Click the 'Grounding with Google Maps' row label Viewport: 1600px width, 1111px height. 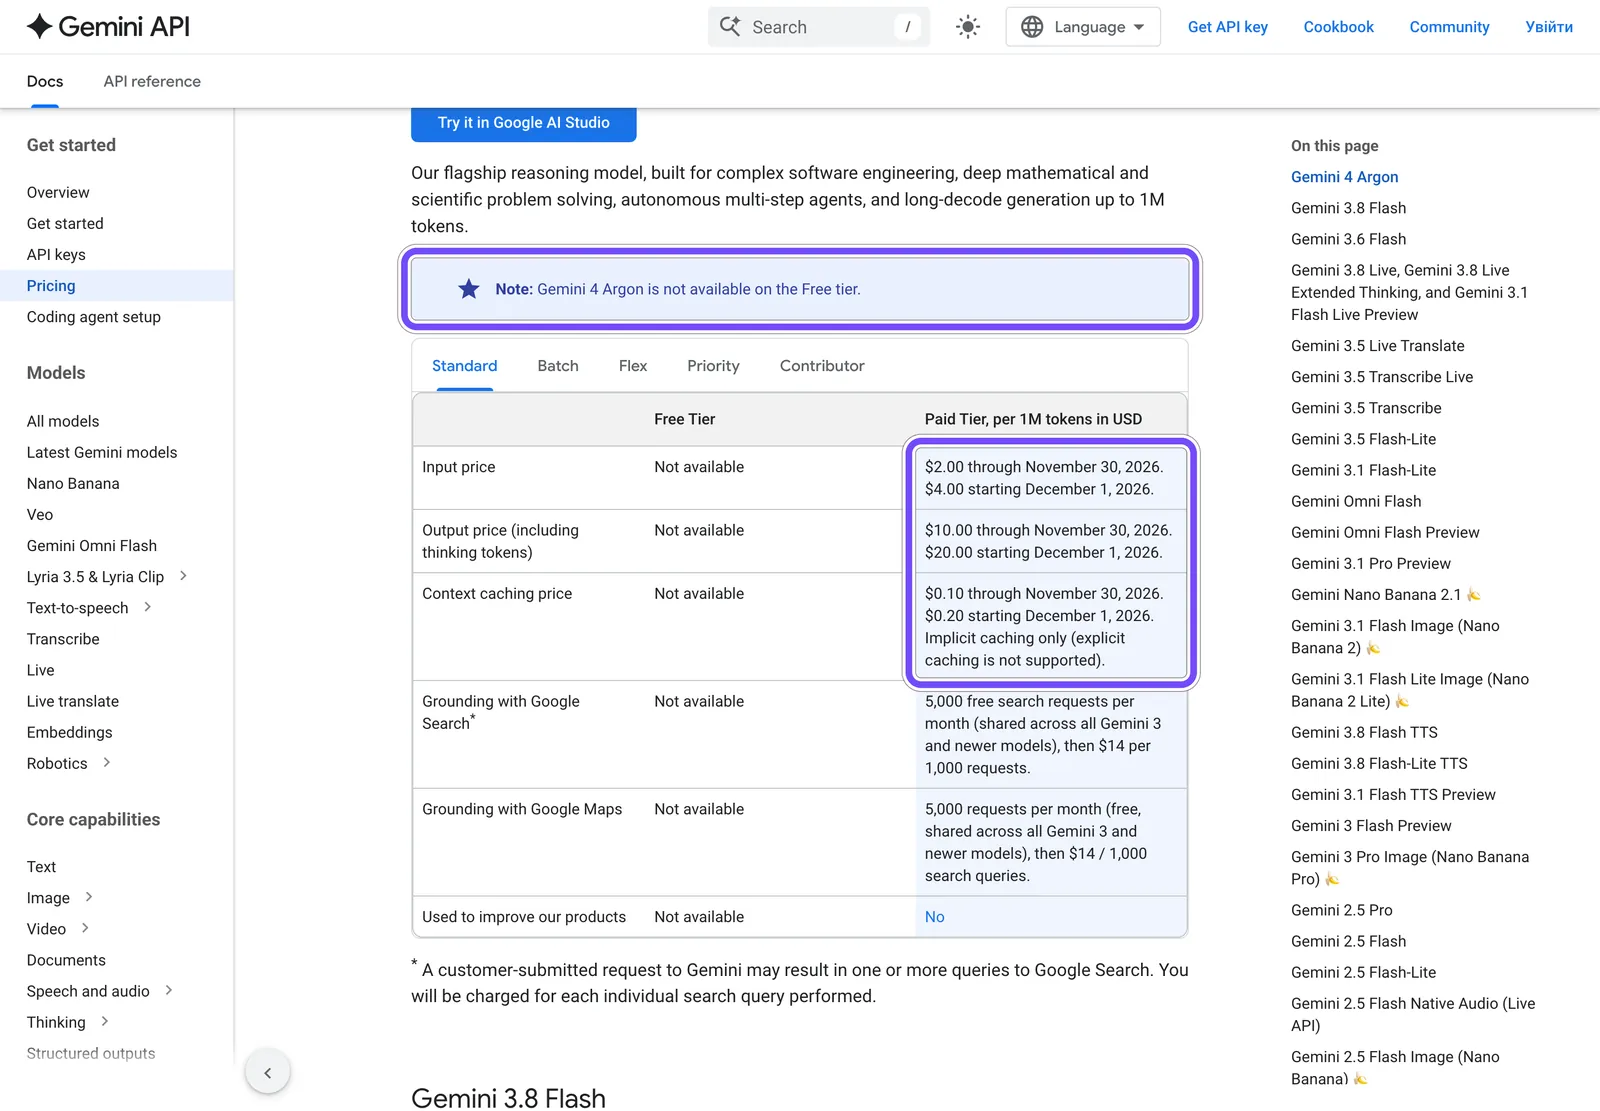tap(522, 809)
